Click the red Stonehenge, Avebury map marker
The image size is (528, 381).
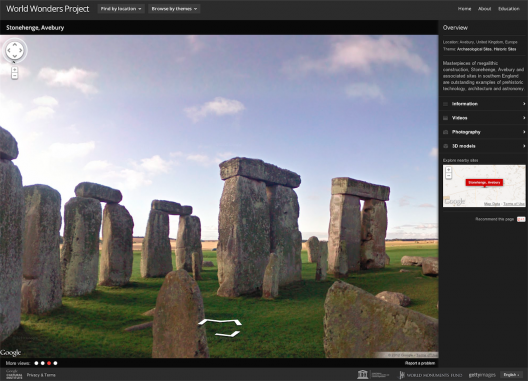484,183
